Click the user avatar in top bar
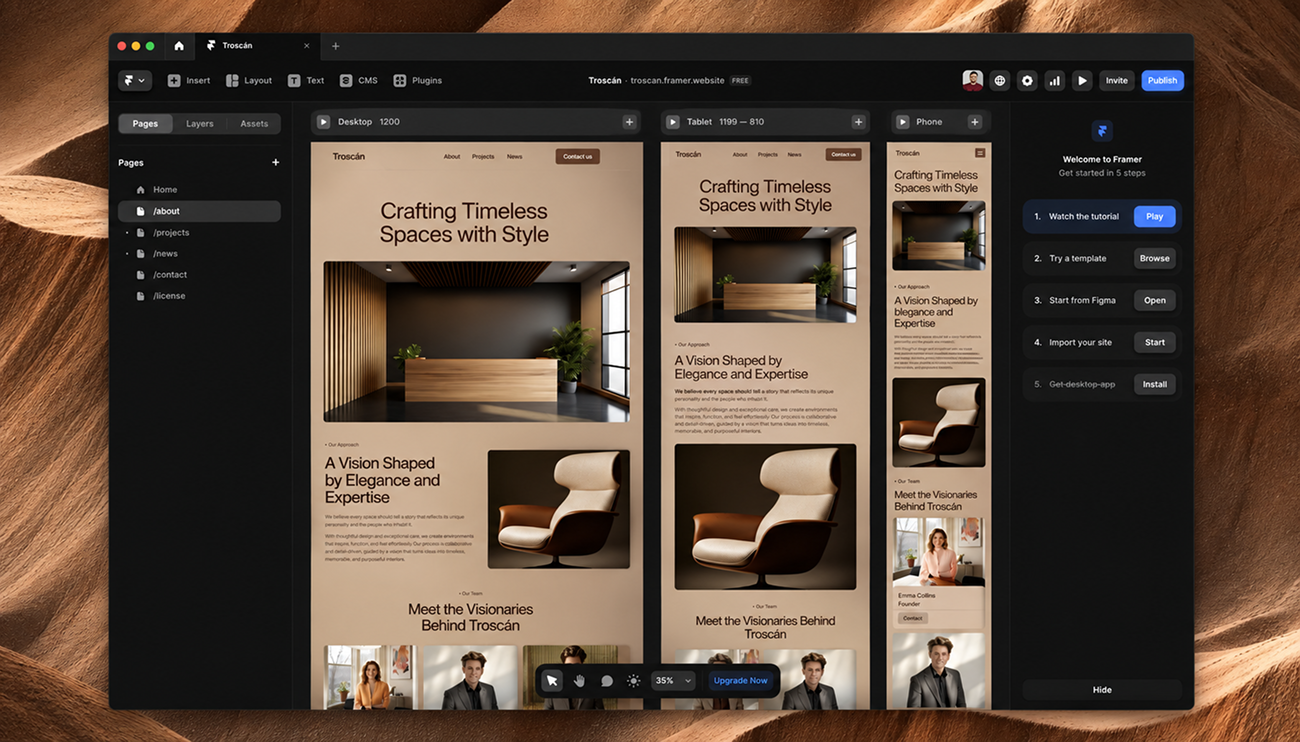This screenshot has height=742, width=1300. pyautogui.click(x=972, y=81)
